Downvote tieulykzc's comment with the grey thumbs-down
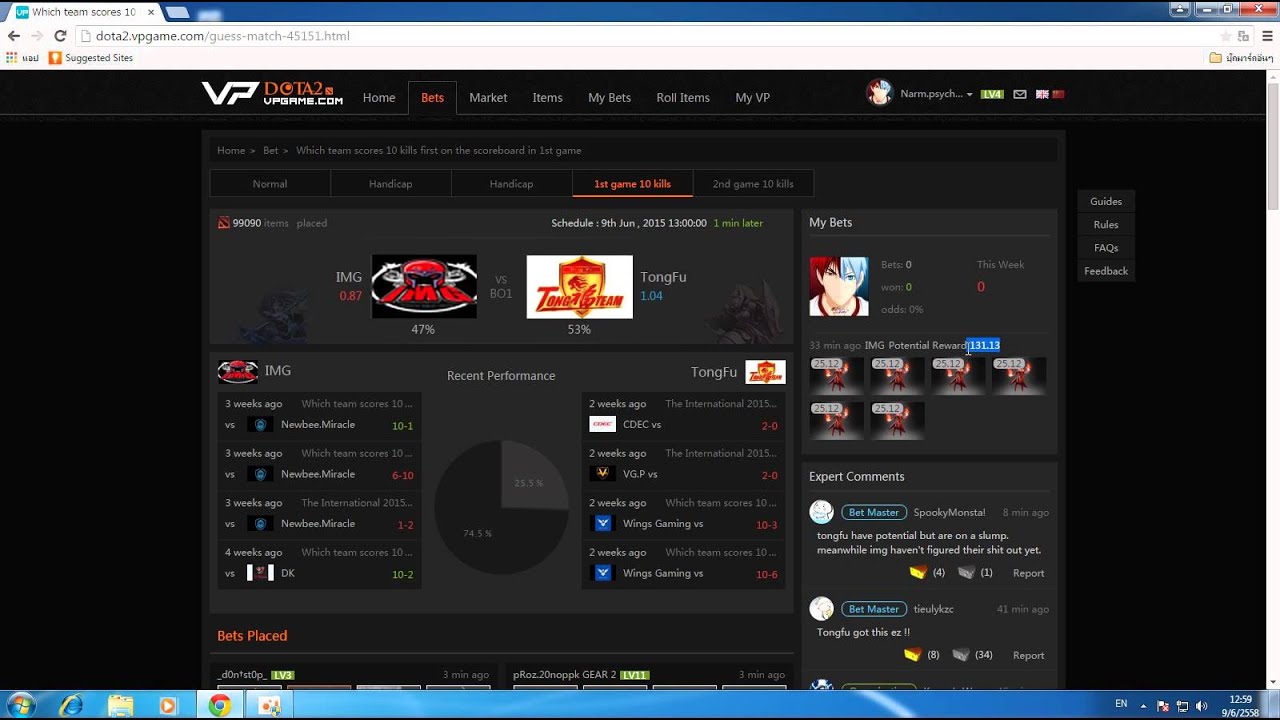The height and width of the screenshot is (720, 1280). point(961,655)
